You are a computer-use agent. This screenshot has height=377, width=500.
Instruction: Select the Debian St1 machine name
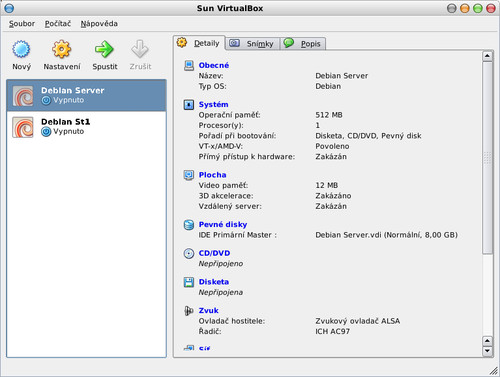[x=65, y=122]
